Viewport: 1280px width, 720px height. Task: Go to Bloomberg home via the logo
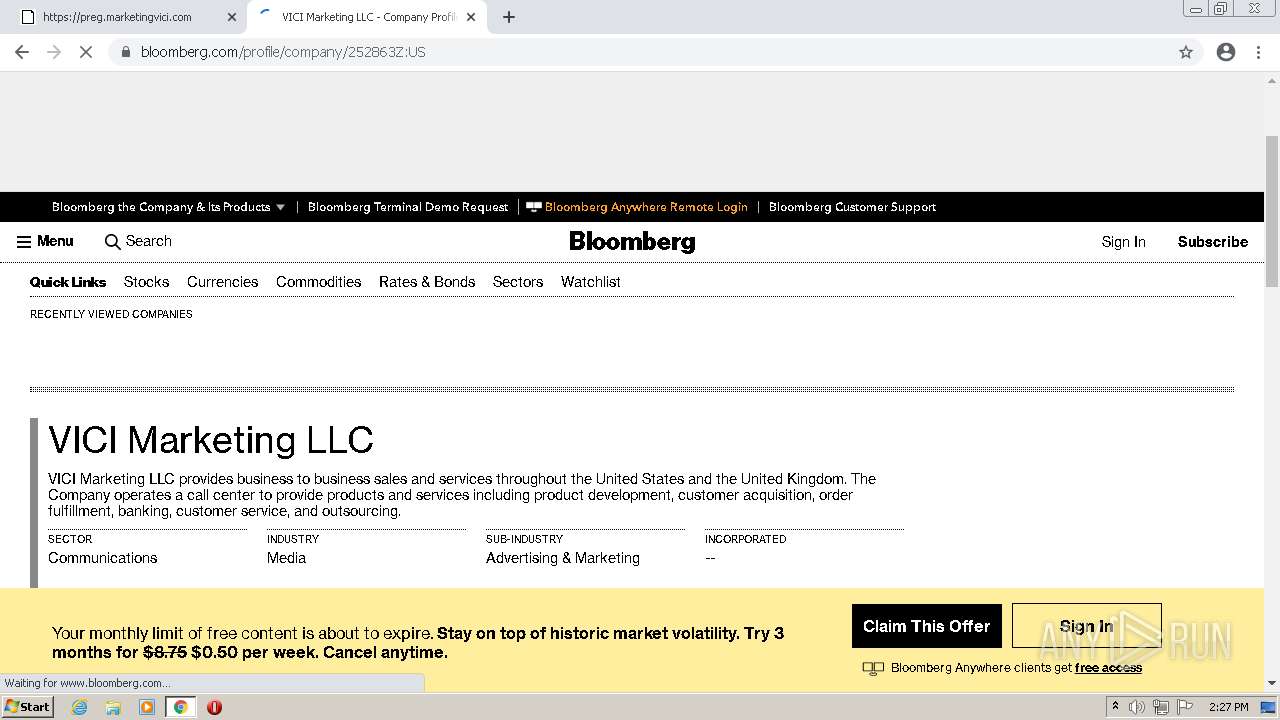(632, 242)
